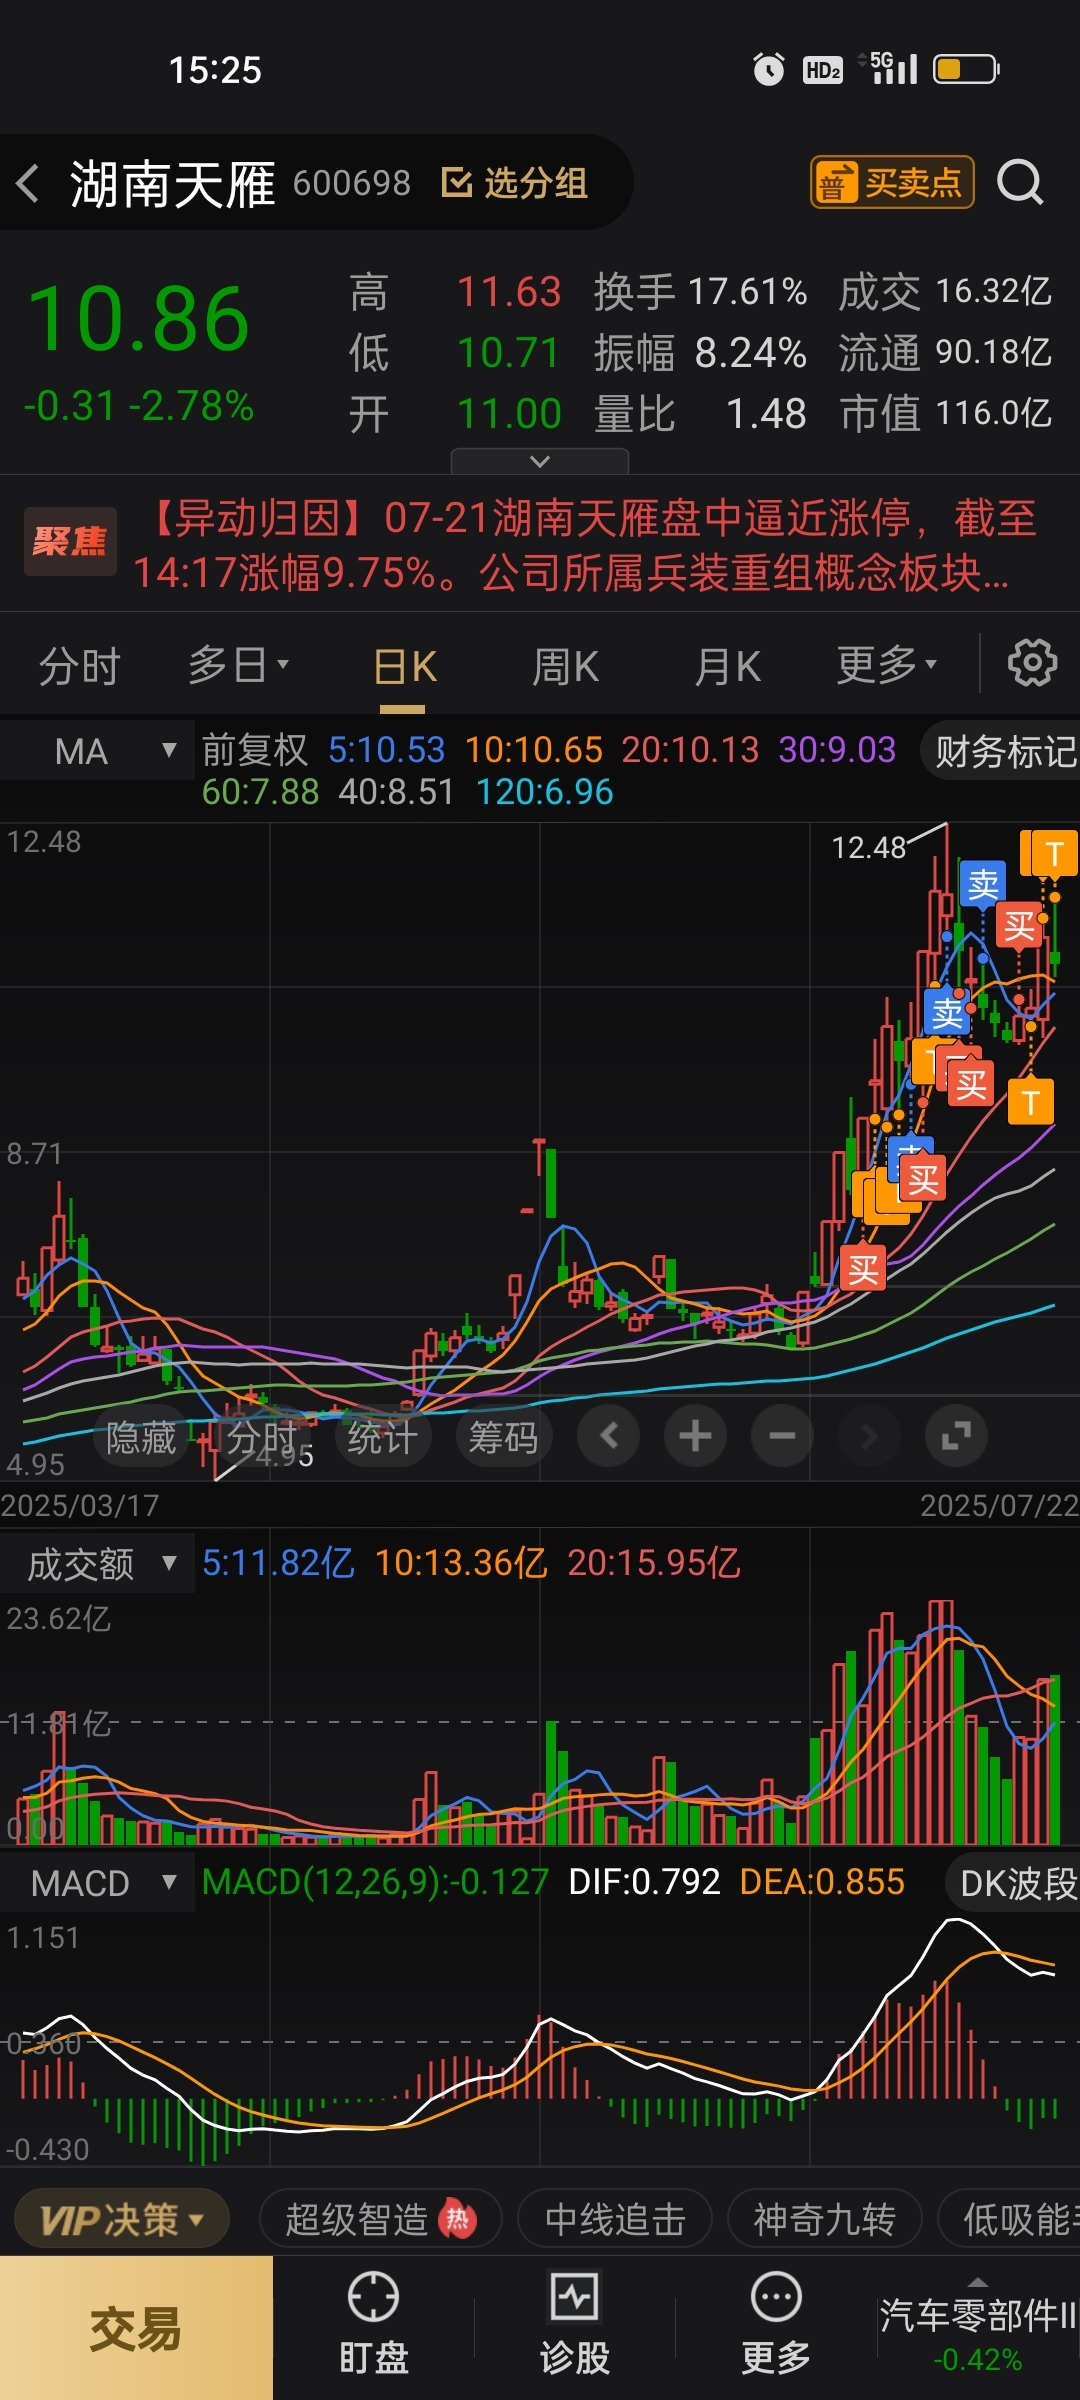Tap the 分时 overlay button on chart
This screenshot has height=2400, width=1080.
coord(262,1437)
